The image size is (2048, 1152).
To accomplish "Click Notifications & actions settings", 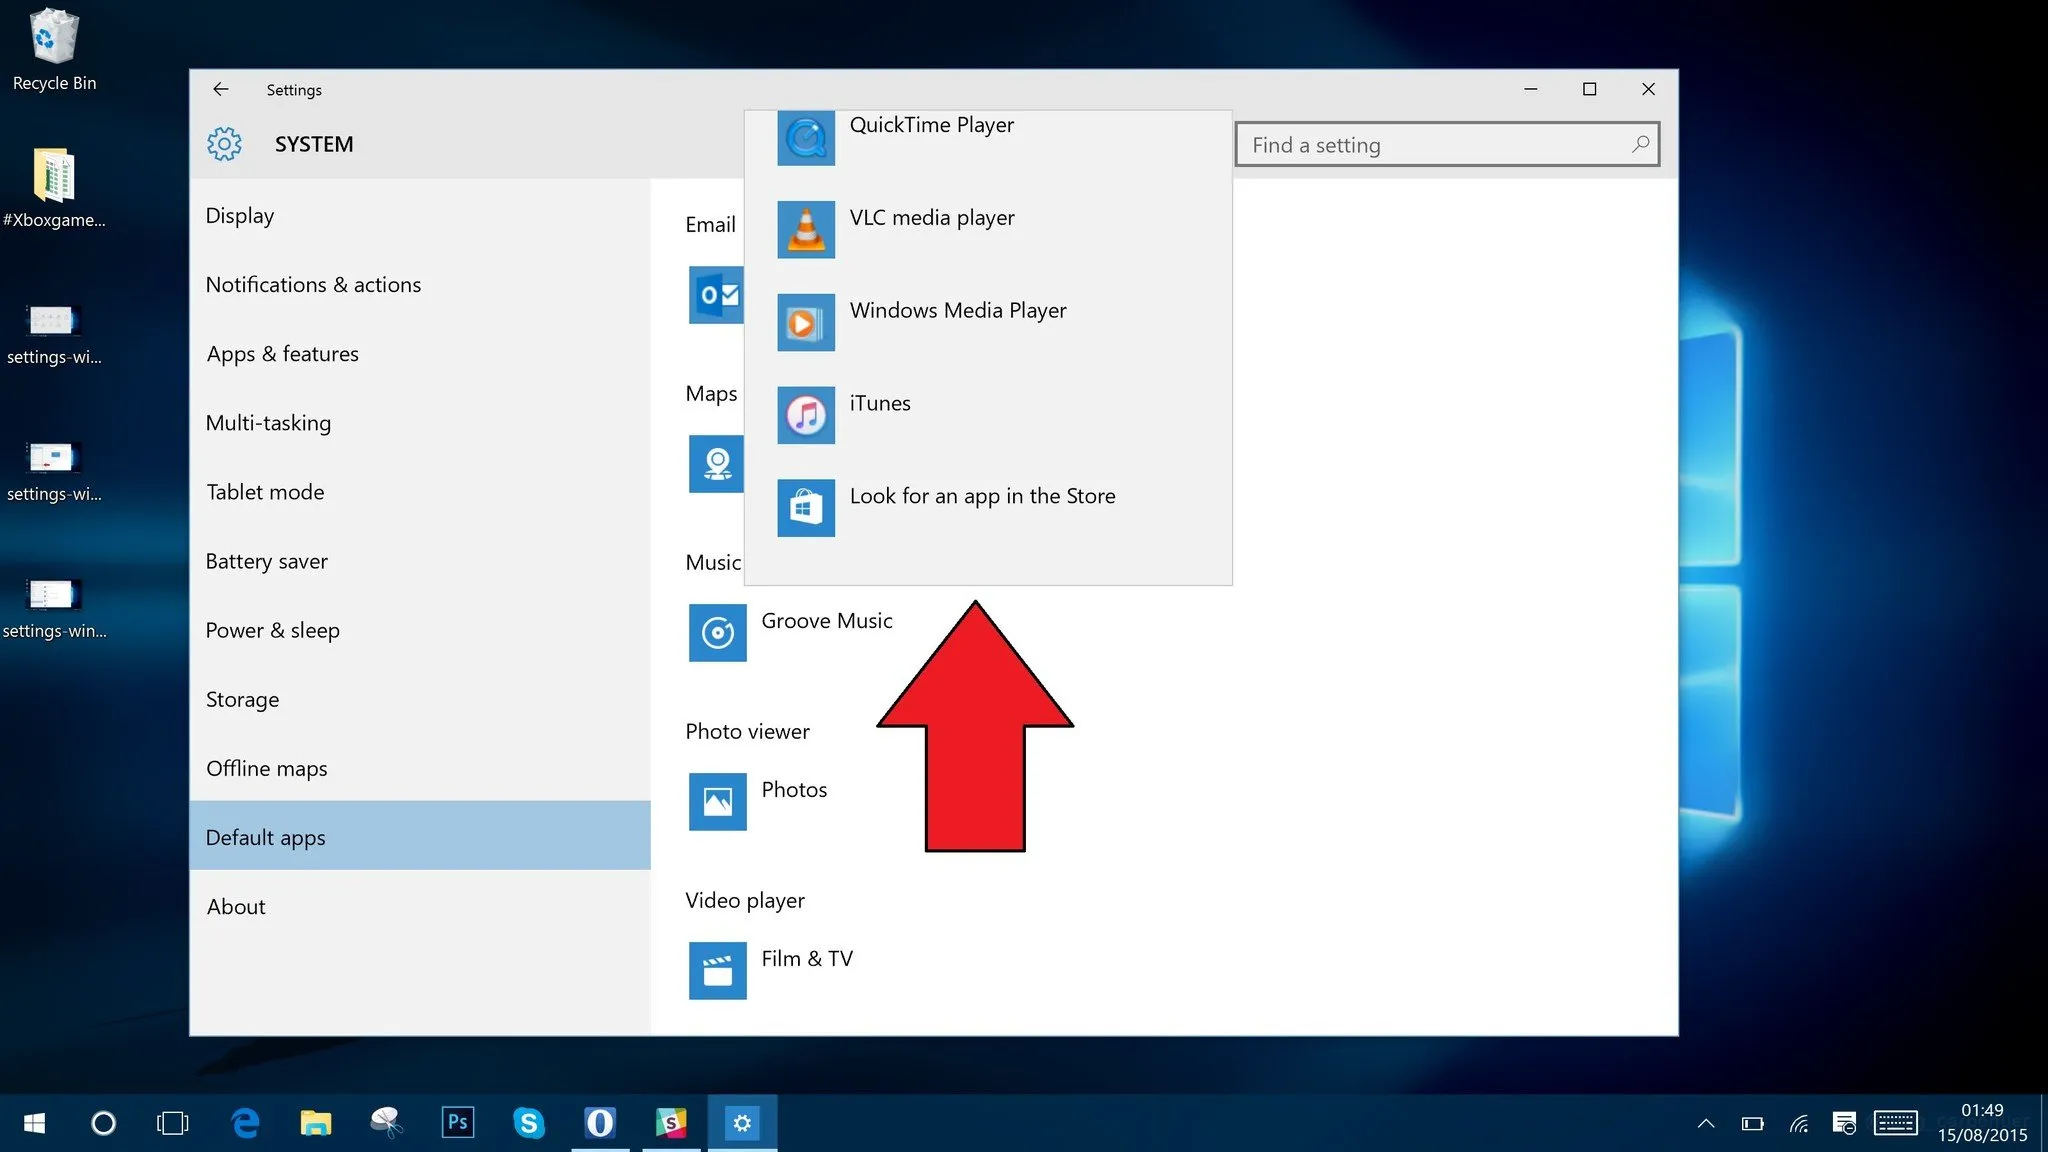I will point(312,283).
